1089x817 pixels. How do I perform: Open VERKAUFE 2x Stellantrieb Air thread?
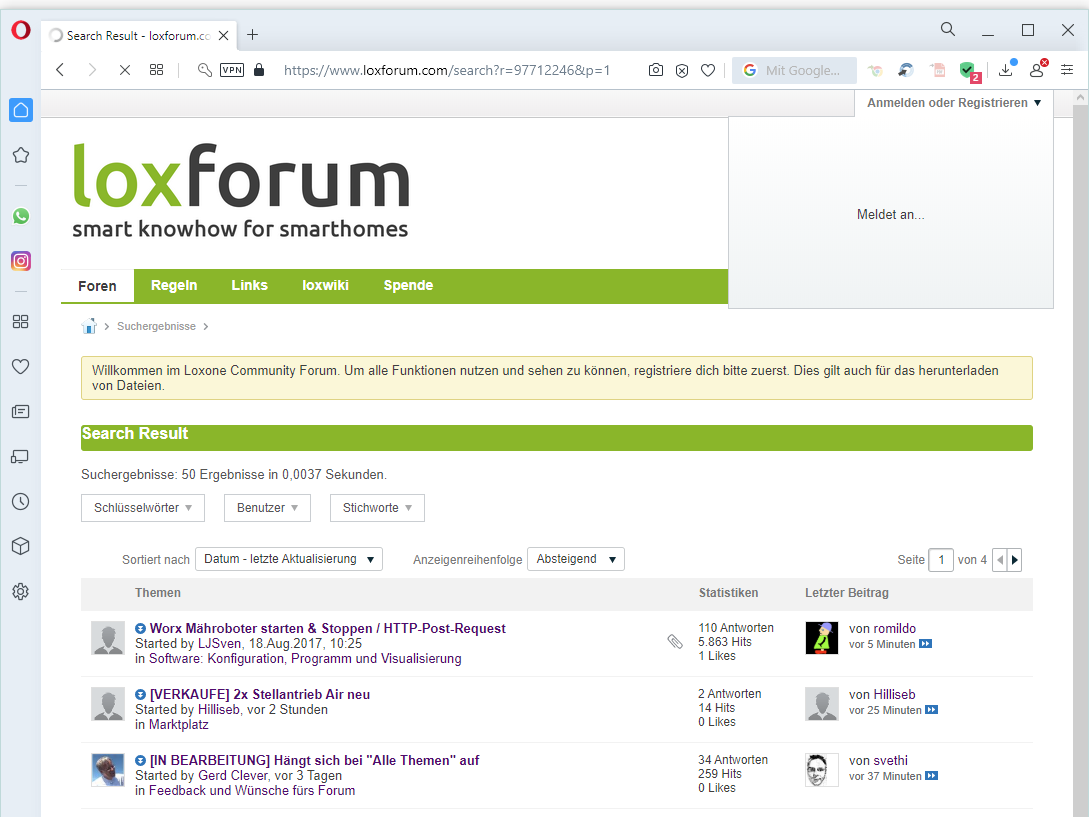point(260,695)
